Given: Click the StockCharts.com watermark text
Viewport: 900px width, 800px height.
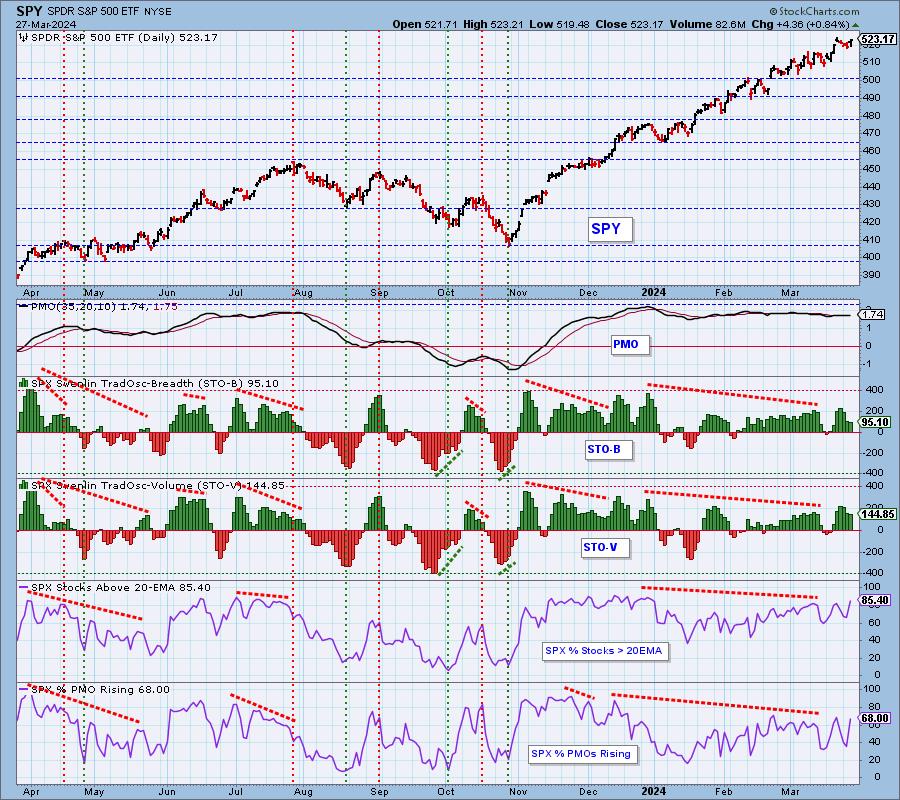Looking at the screenshot, I should (814, 11).
